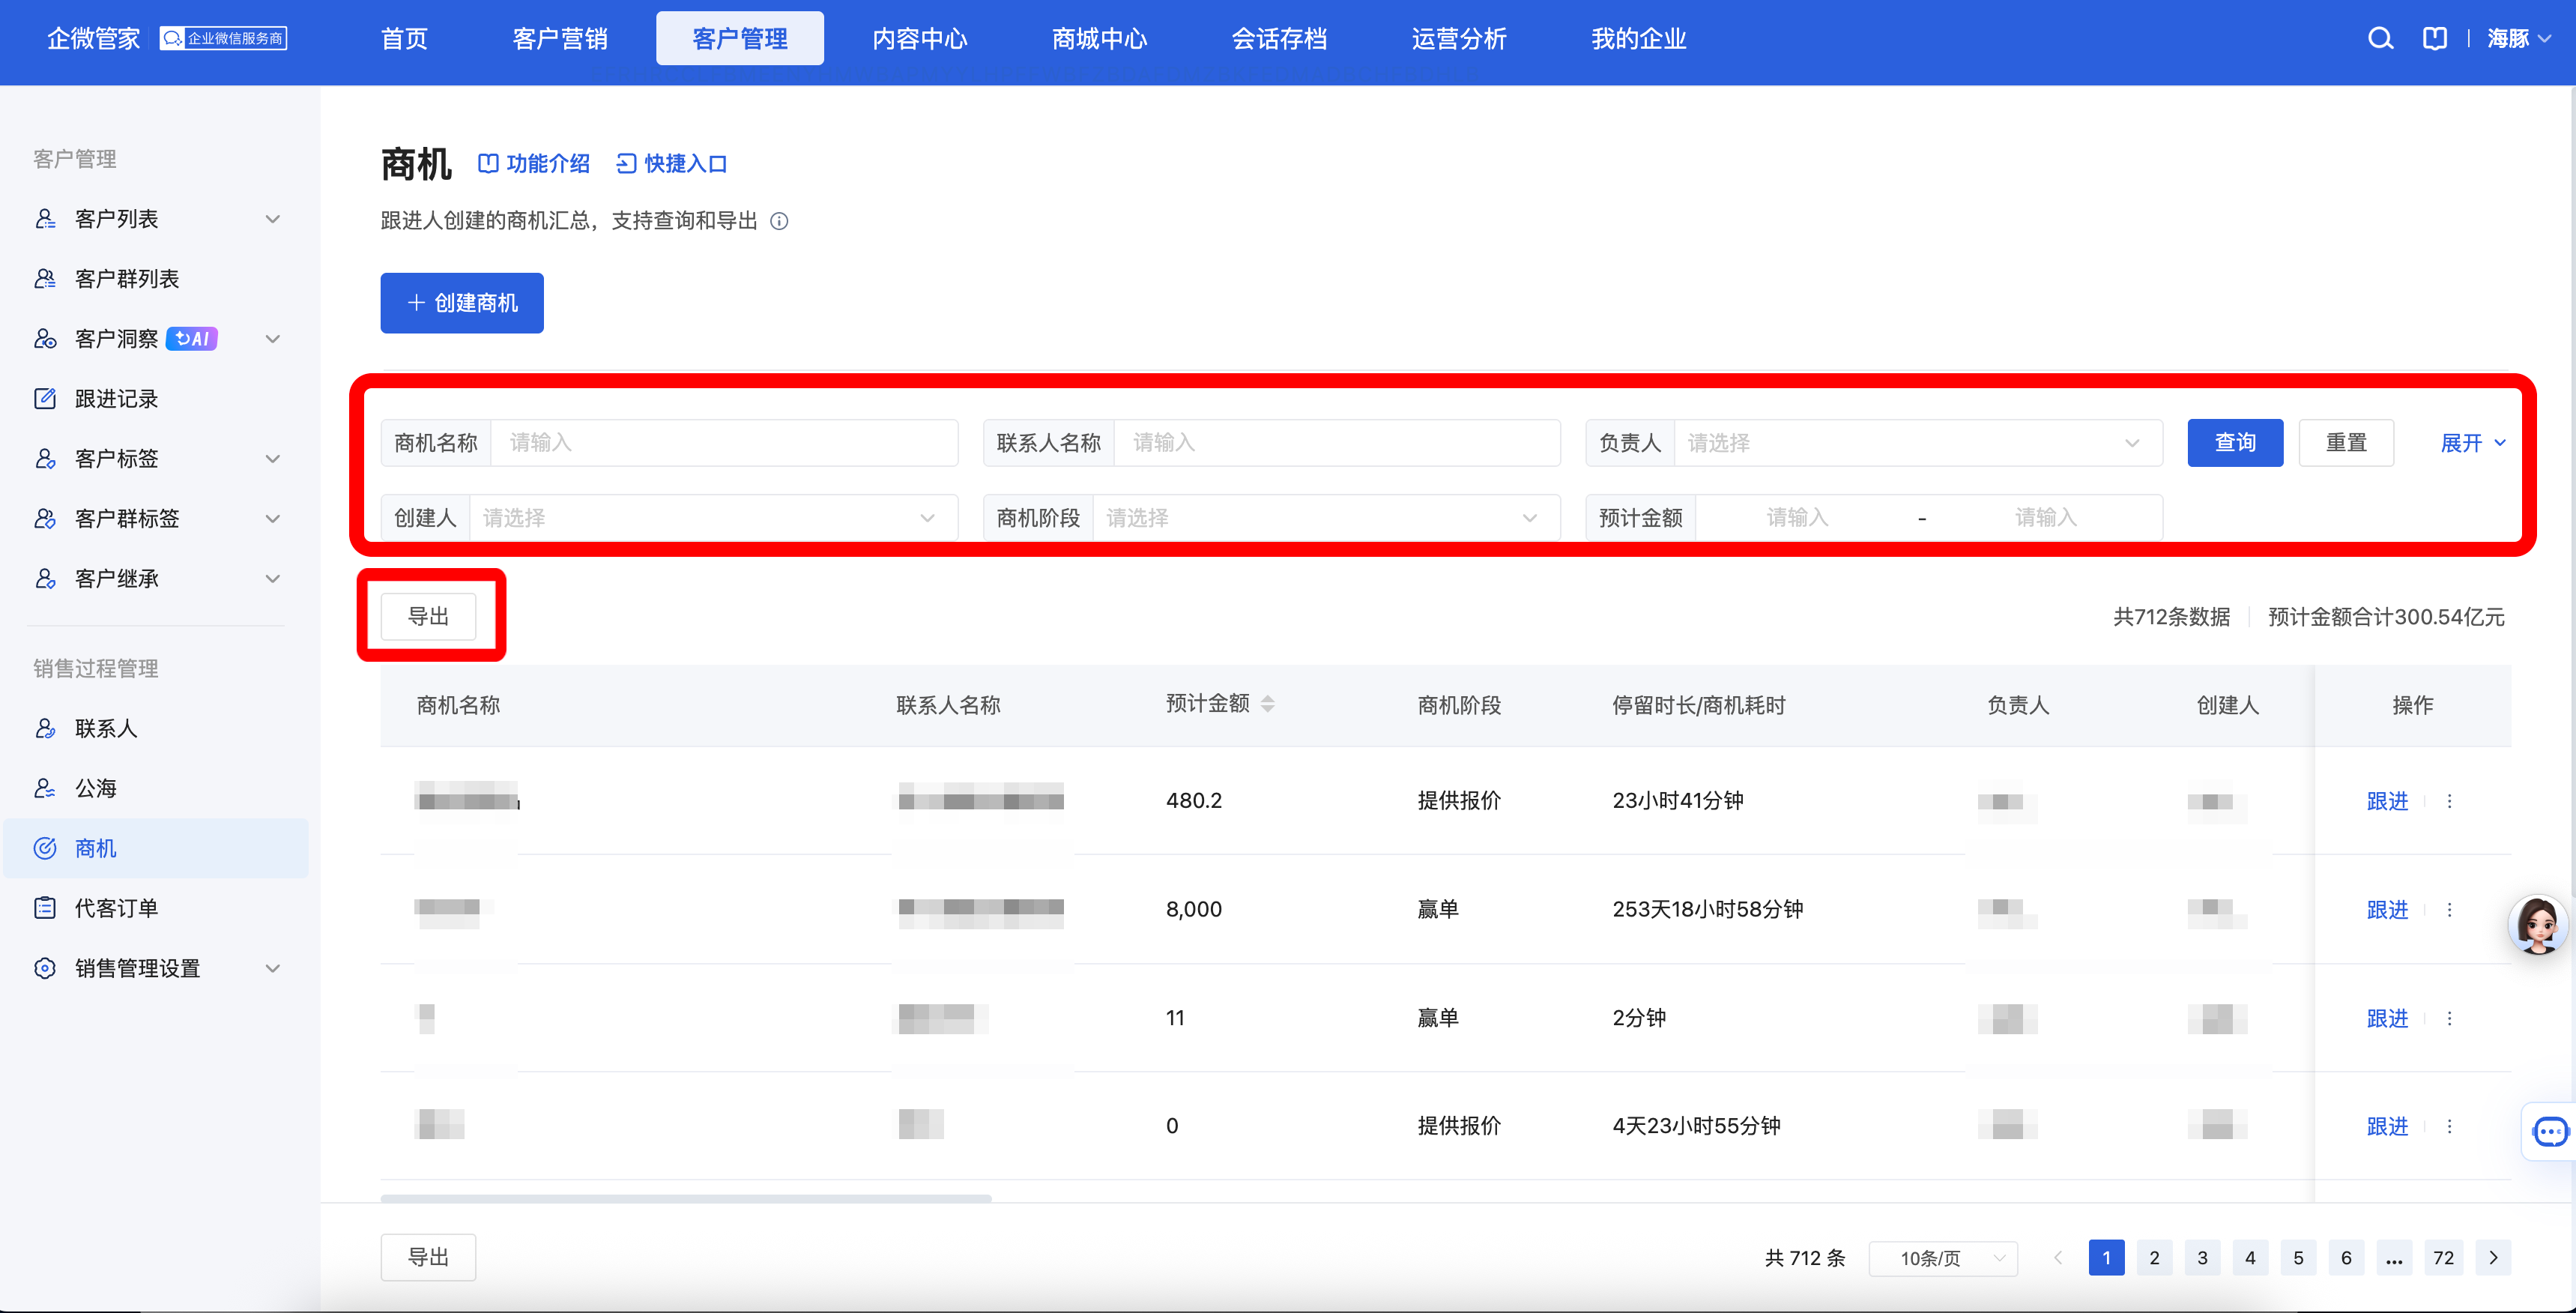Click the 重置 button
Viewport: 2576px width, 1313px height.
pyautogui.click(x=2346, y=443)
